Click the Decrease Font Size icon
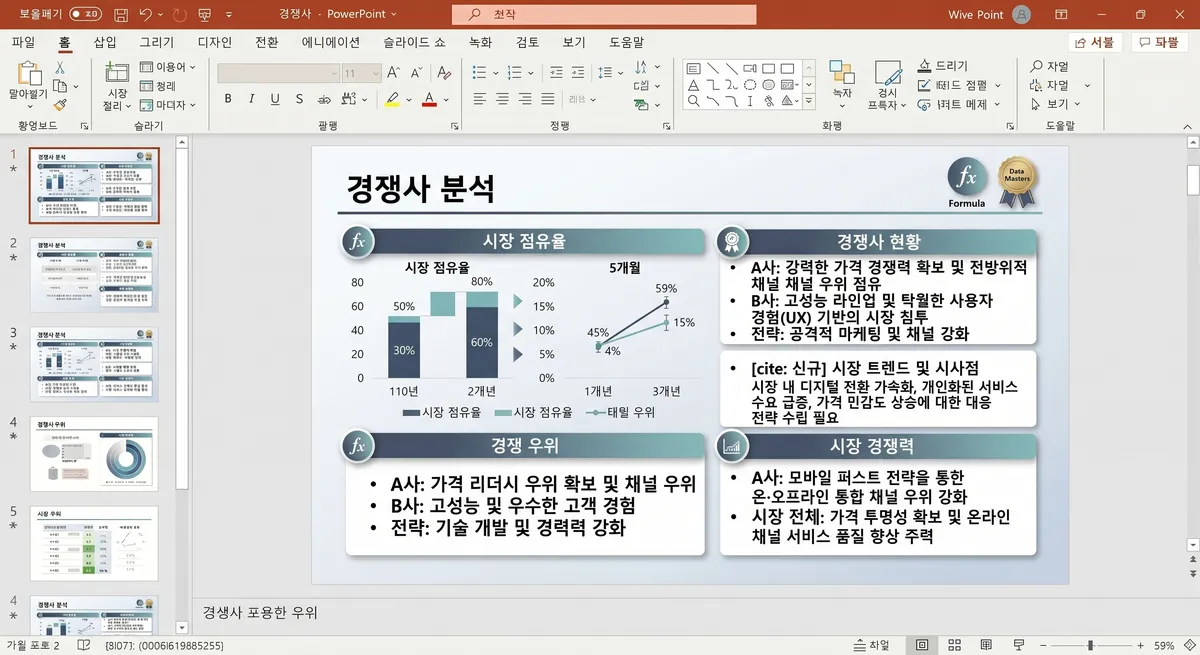This screenshot has width=1200, height=655. pos(416,73)
